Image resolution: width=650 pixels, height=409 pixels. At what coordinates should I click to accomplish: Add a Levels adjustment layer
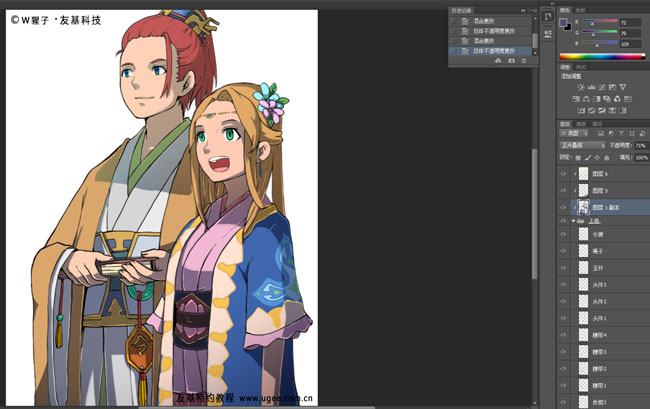click(x=592, y=87)
